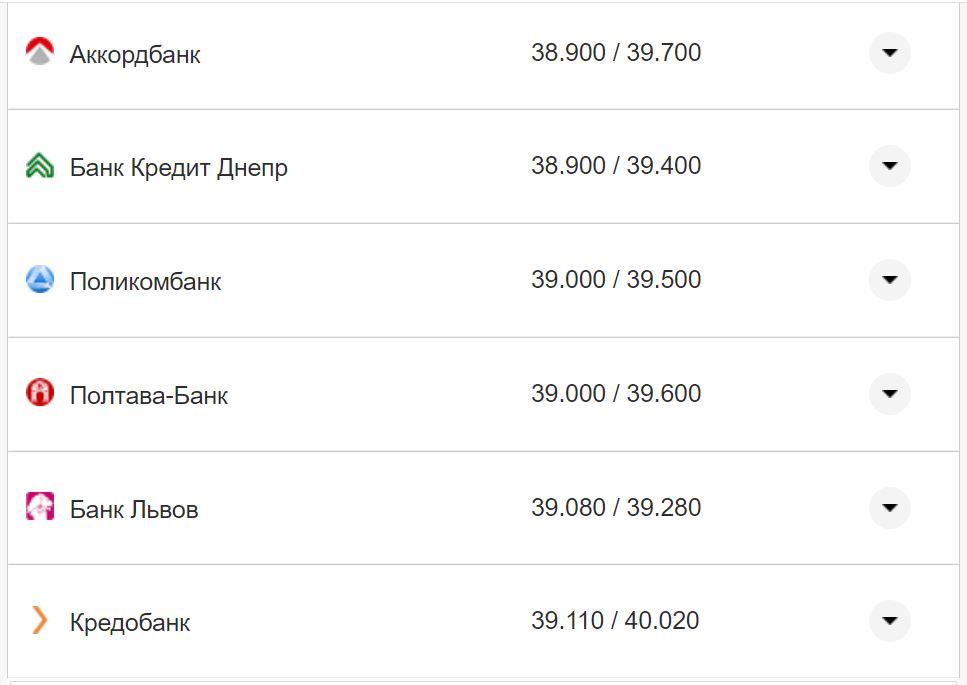Expand the Аккордбанк row details

point(889,52)
